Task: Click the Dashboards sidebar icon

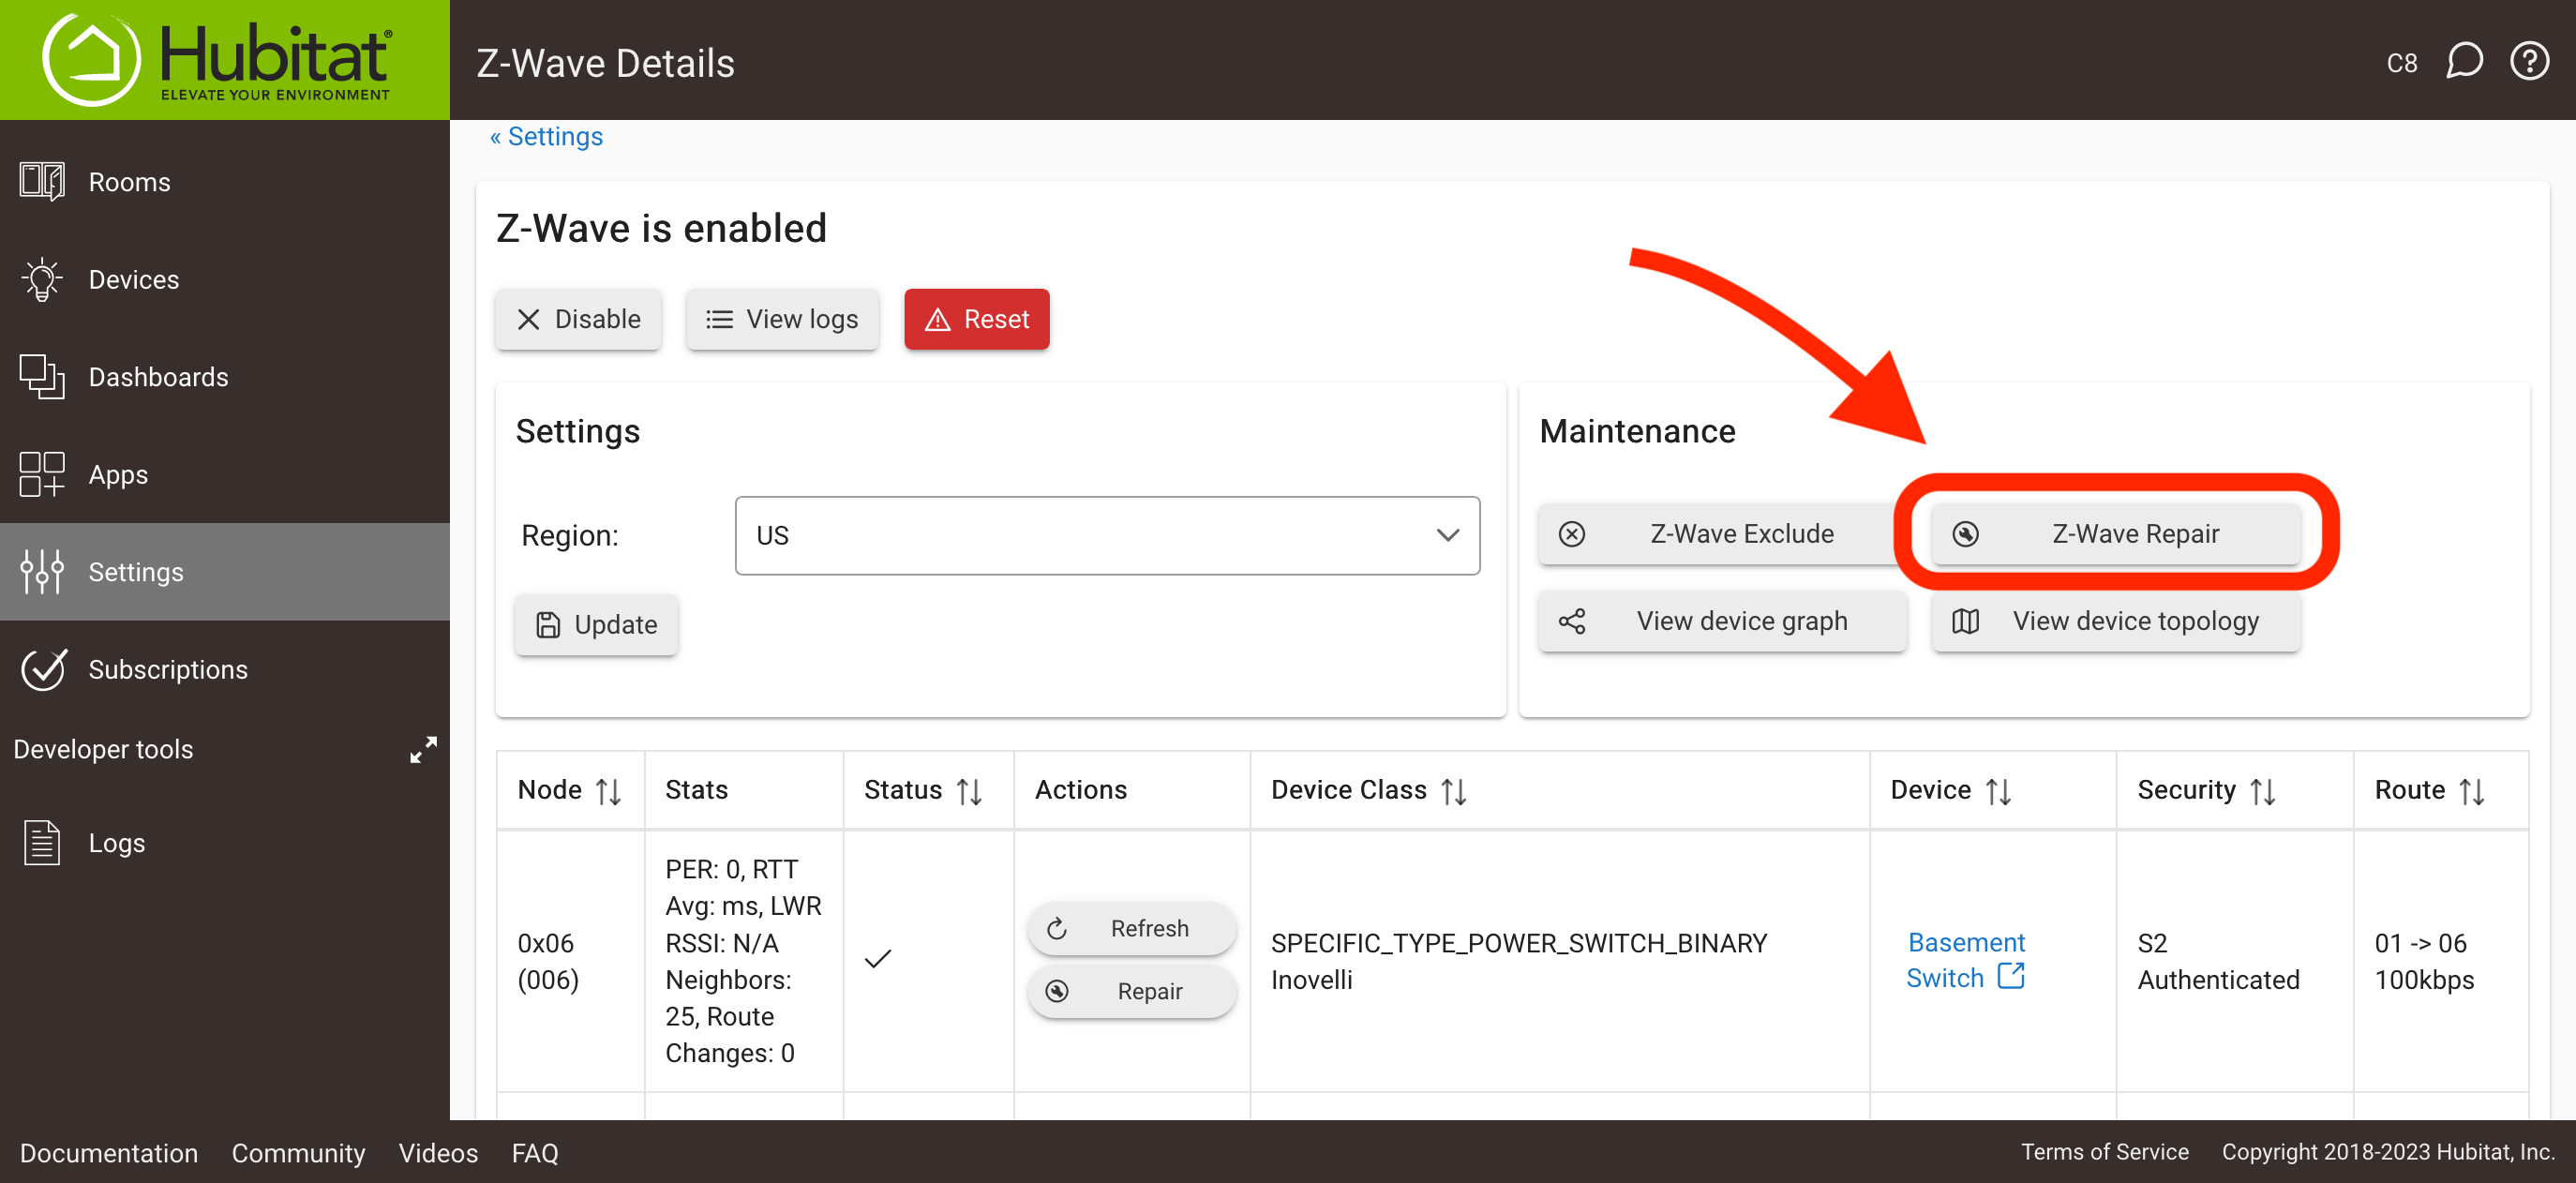Action: (x=42, y=377)
